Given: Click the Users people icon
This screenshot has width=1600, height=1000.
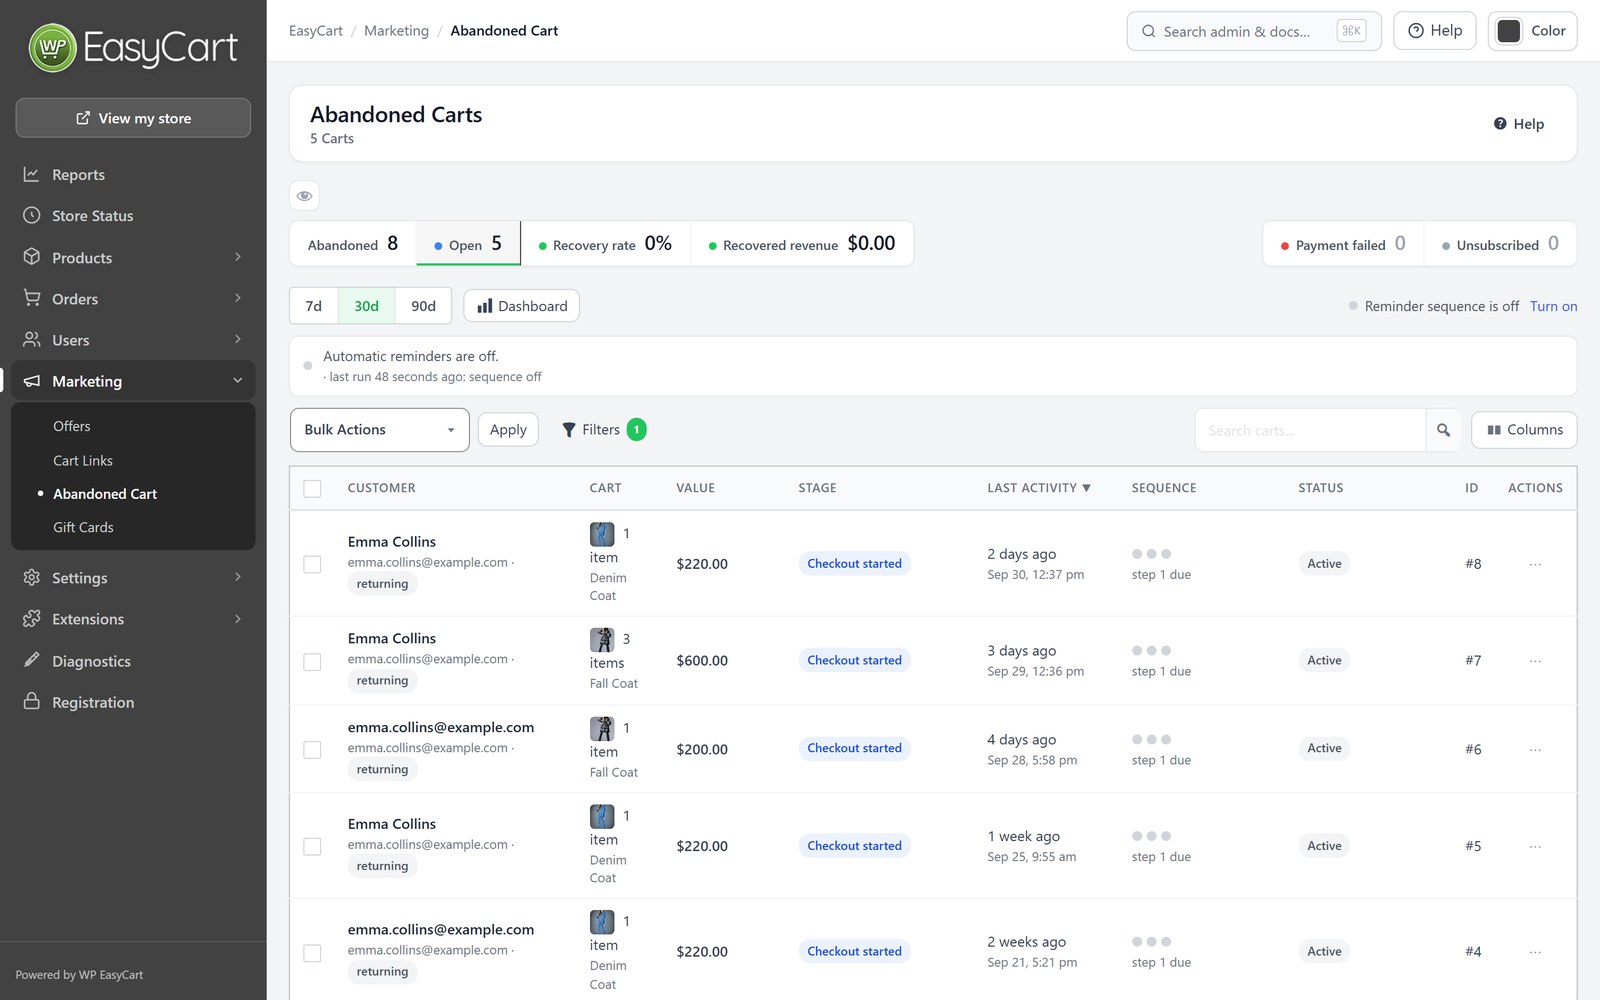Looking at the screenshot, I should pyautogui.click(x=32, y=340).
